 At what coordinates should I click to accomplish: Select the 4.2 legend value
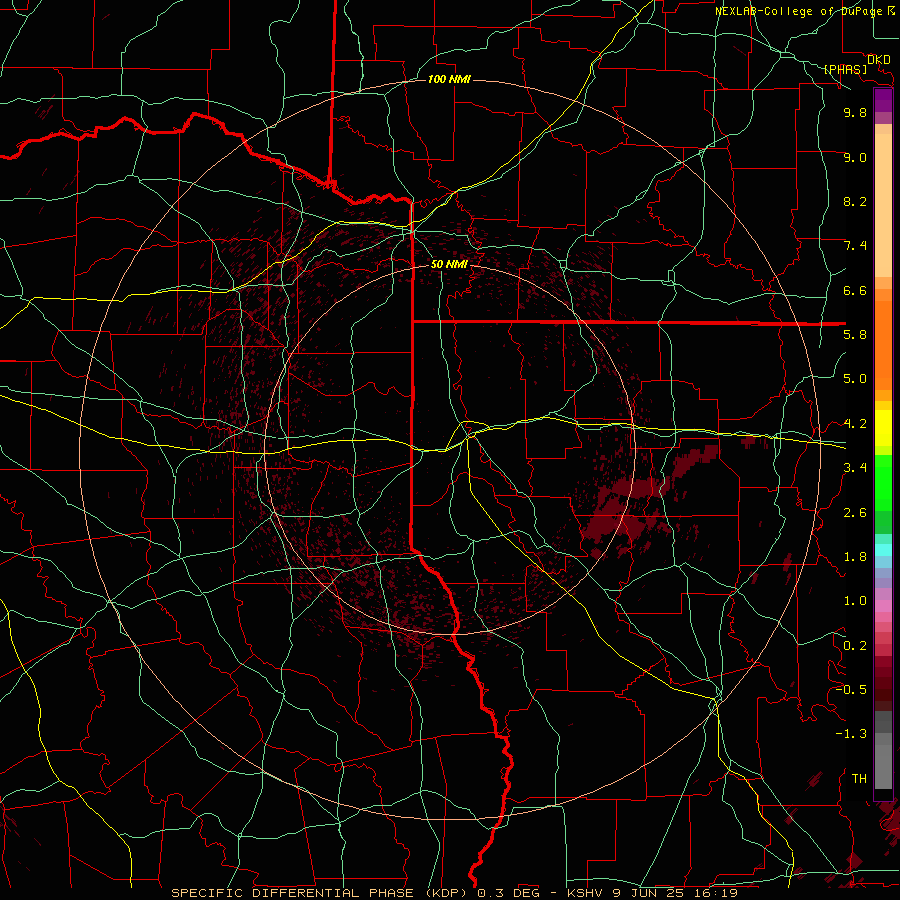coord(855,424)
